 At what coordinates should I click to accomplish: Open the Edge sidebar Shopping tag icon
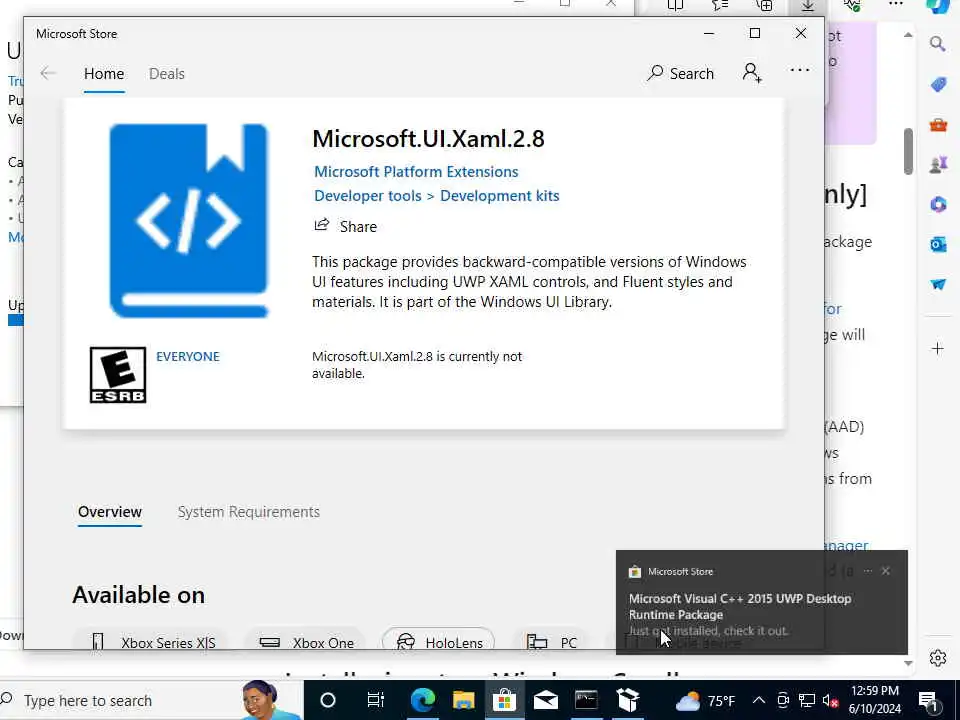point(938,84)
